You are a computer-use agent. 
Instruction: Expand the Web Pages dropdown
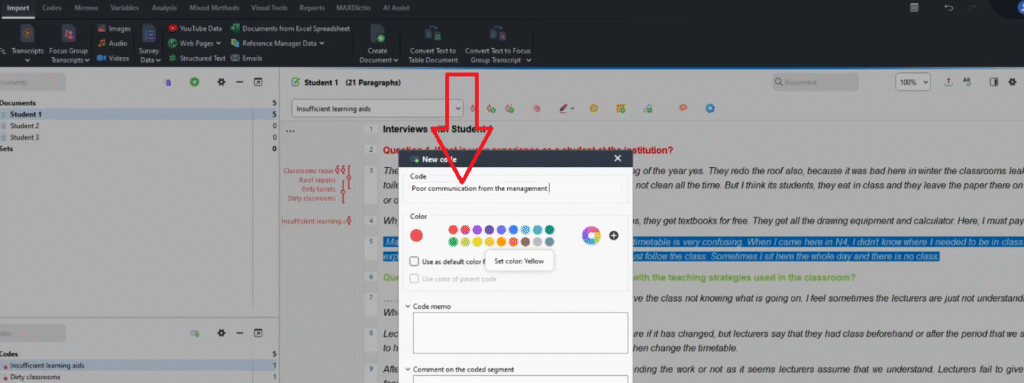click(195, 43)
